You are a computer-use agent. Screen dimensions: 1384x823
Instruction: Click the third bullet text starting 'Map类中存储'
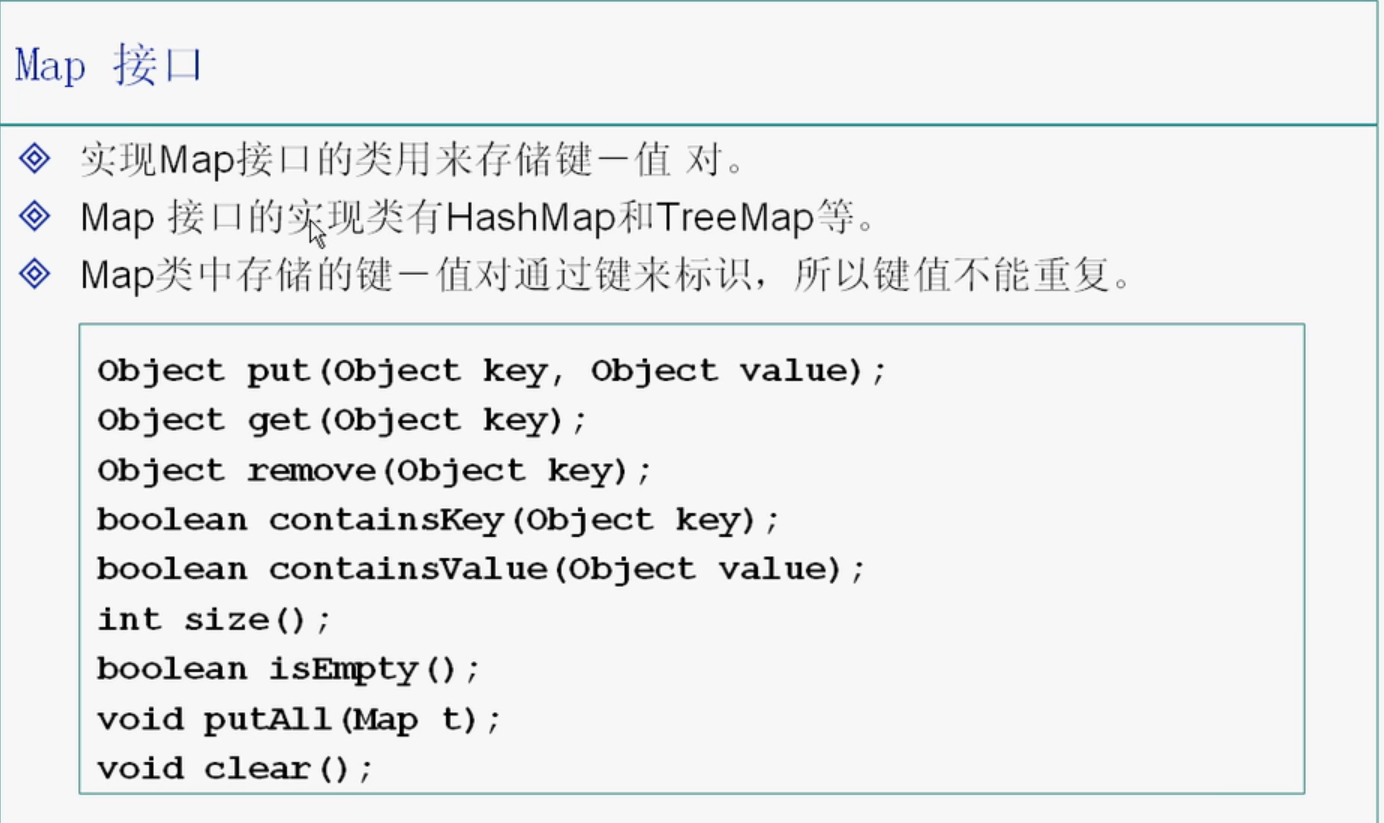coord(606,275)
